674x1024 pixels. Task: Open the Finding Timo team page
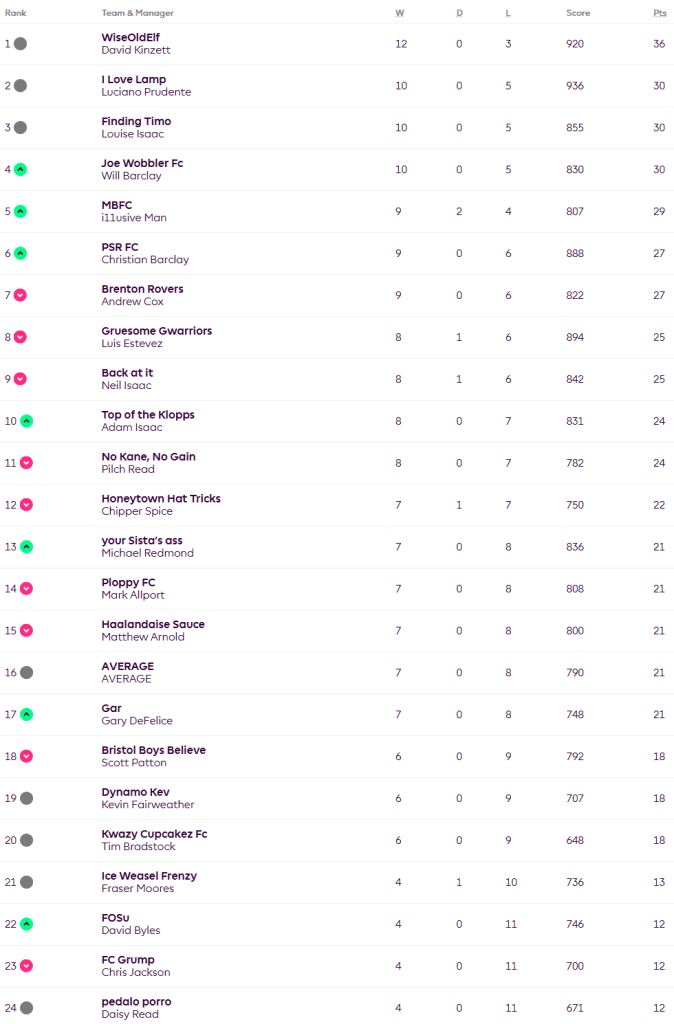coord(136,121)
